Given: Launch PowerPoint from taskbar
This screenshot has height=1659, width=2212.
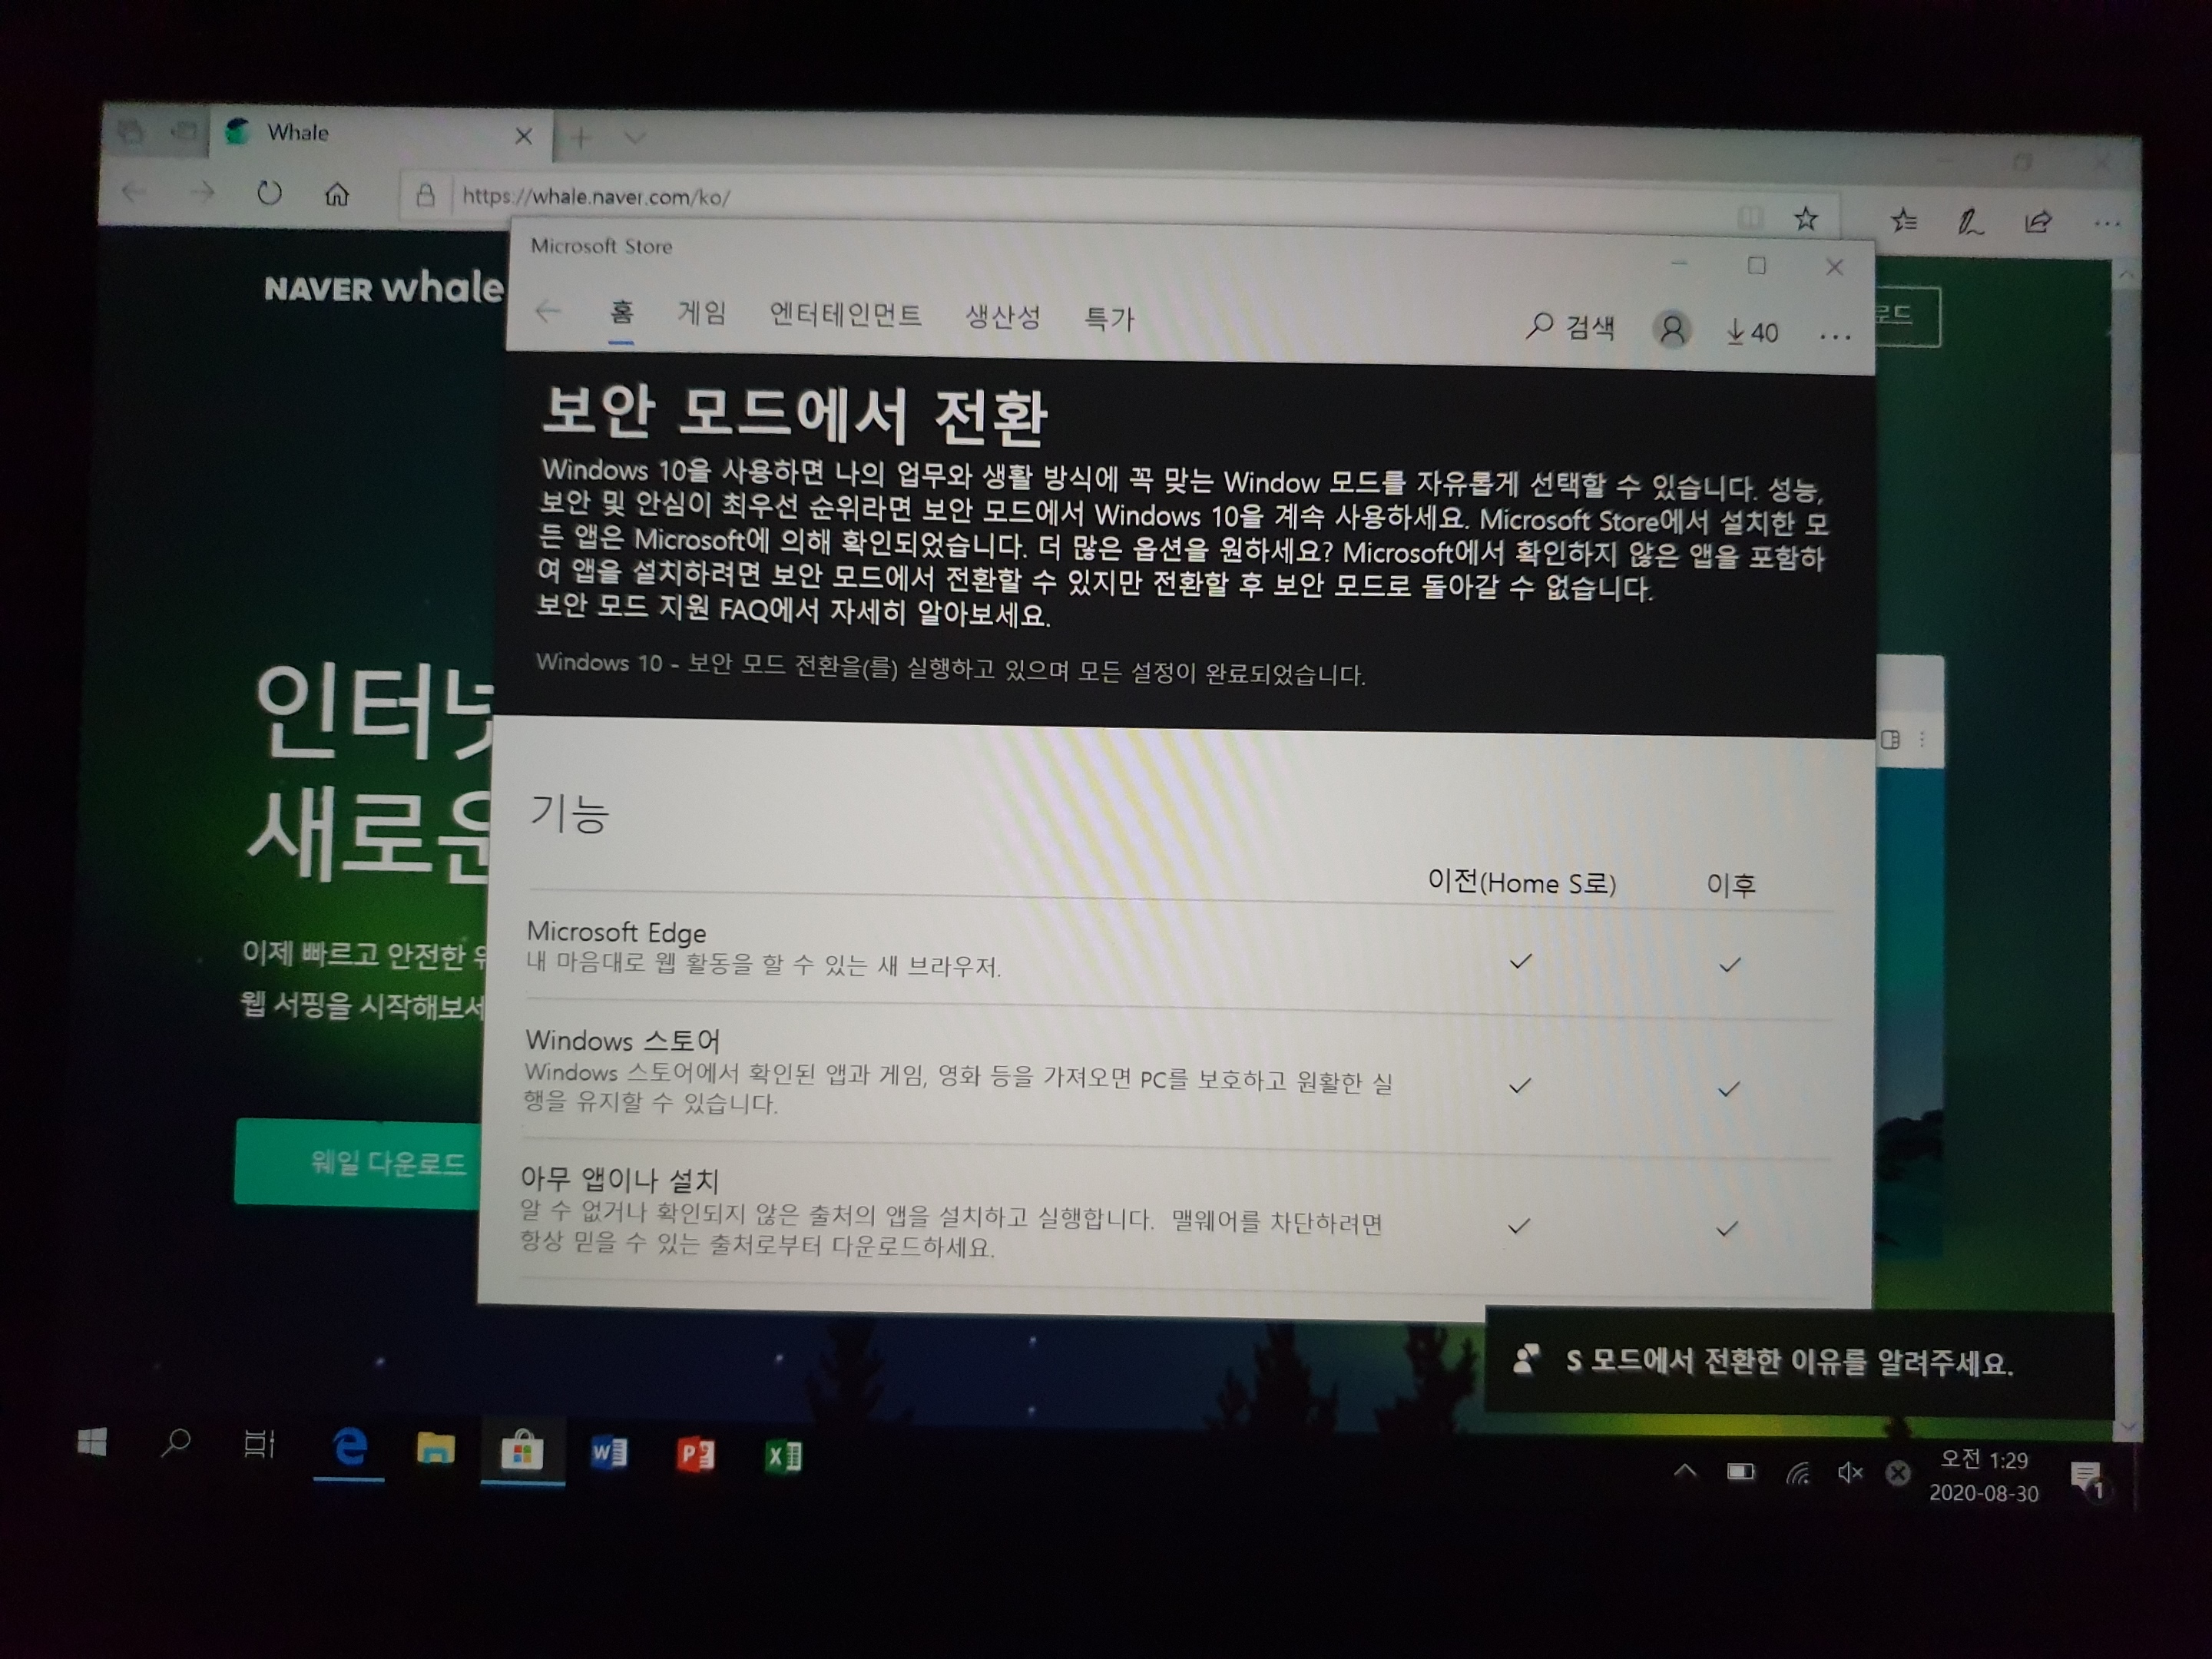Looking at the screenshot, I should point(695,1454).
